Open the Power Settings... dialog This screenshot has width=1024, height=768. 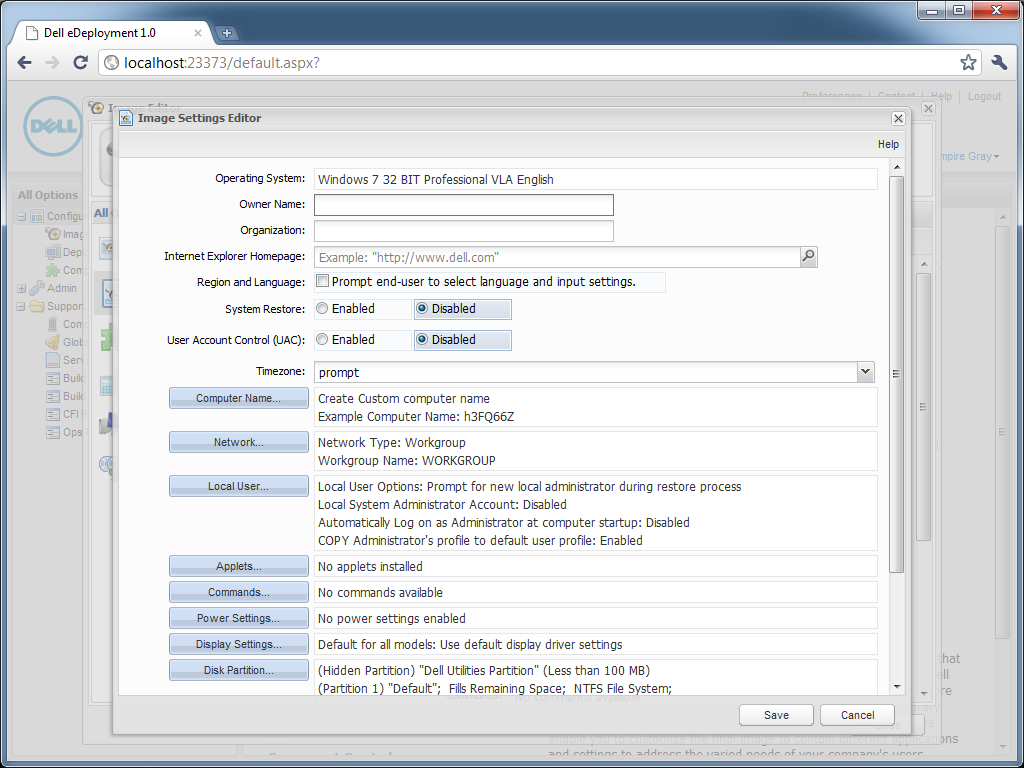[238, 618]
